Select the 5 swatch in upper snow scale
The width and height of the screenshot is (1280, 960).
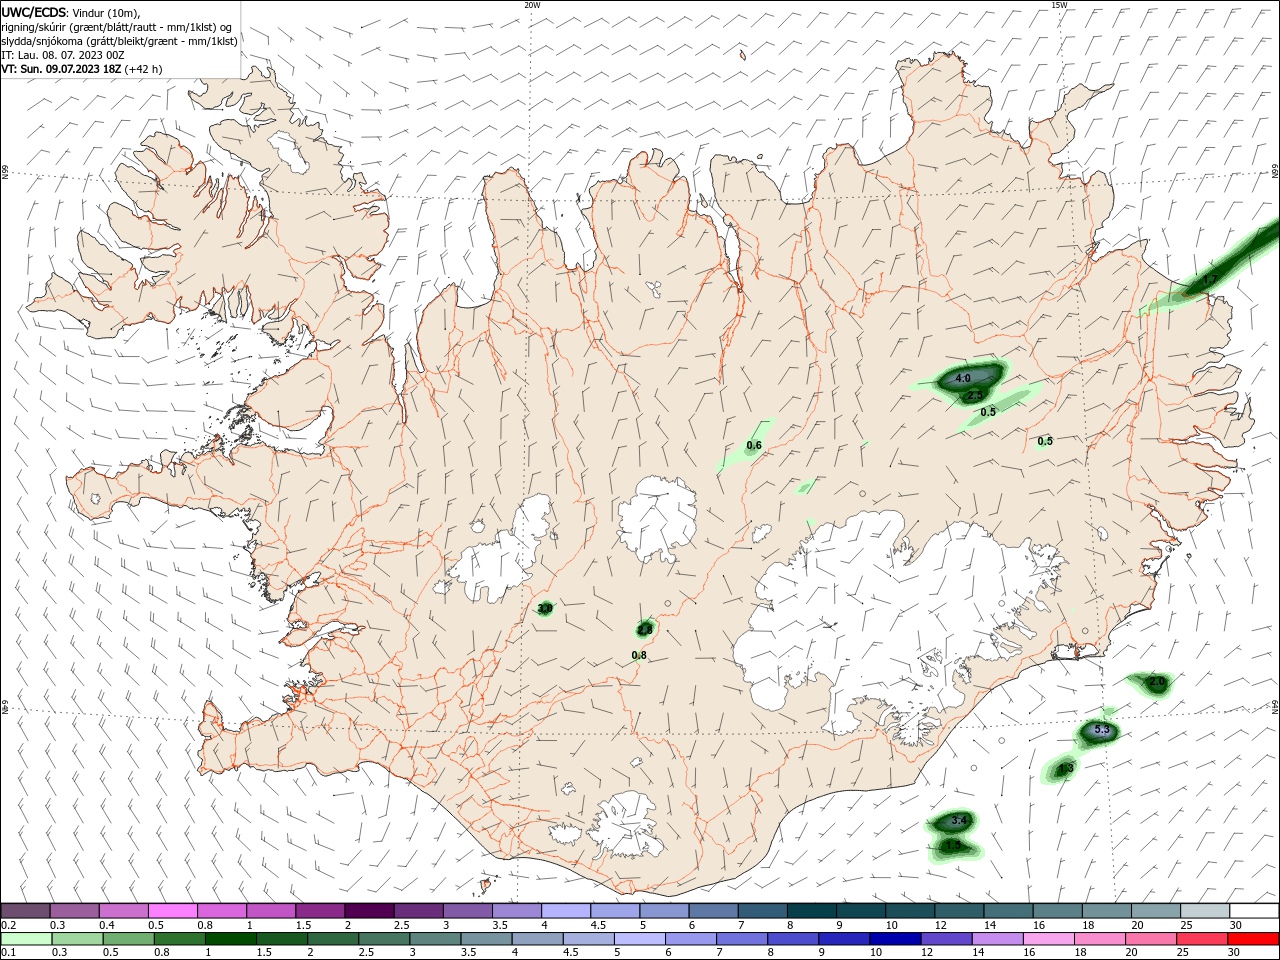(x=664, y=911)
